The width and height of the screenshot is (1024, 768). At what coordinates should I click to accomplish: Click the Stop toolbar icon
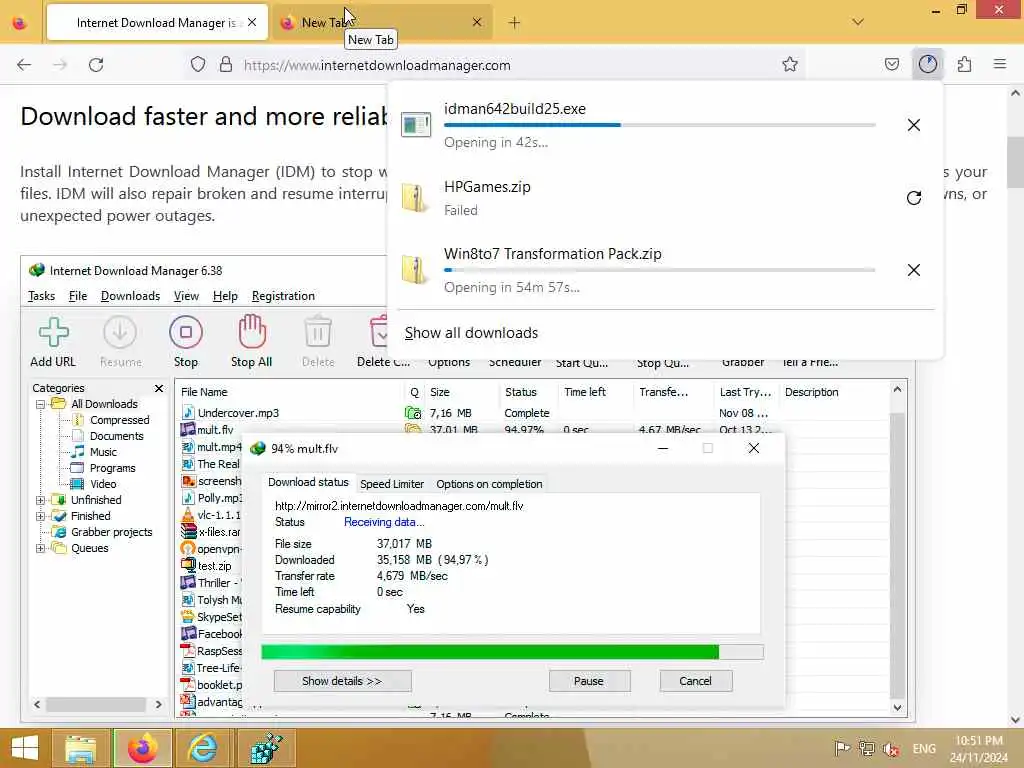[x=185, y=342]
